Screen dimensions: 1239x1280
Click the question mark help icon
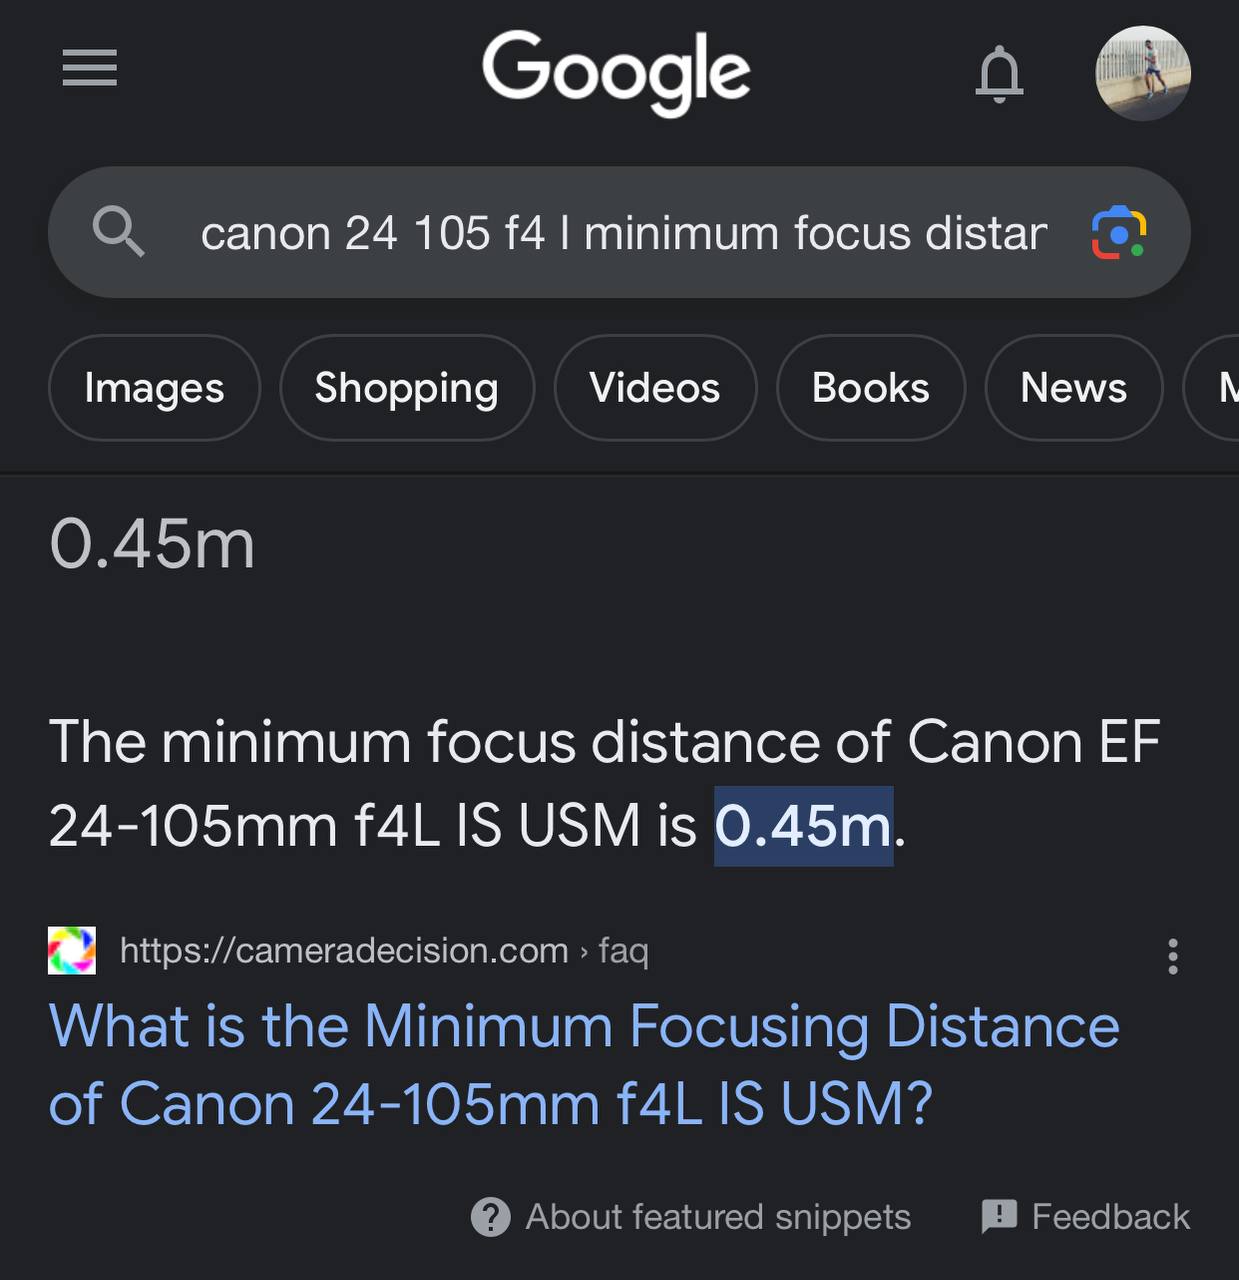[x=490, y=1217]
